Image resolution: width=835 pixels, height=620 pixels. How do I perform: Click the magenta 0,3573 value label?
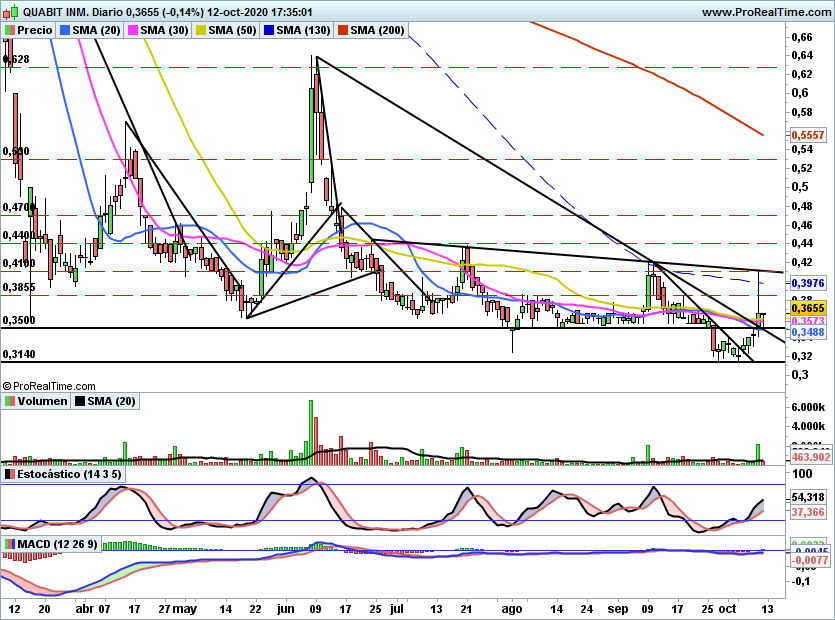click(808, 321)
